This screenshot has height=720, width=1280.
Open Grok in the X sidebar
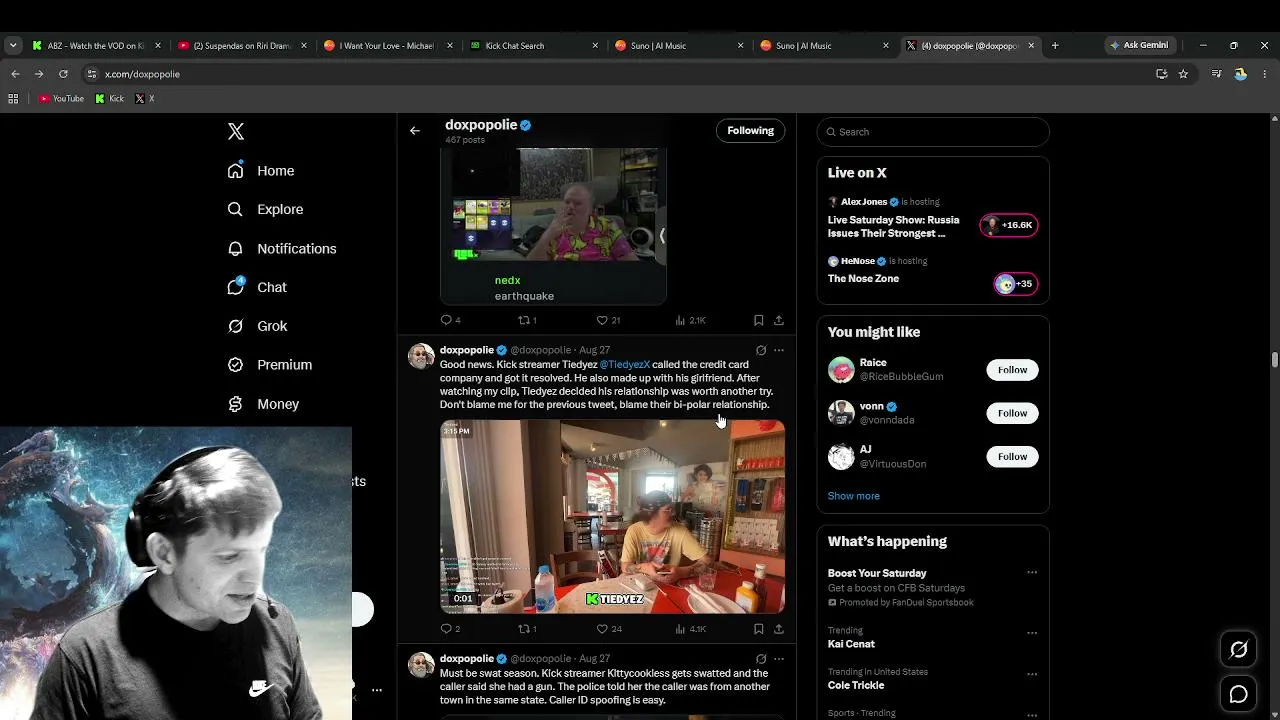pyautogui.click(x=257, y=326)
